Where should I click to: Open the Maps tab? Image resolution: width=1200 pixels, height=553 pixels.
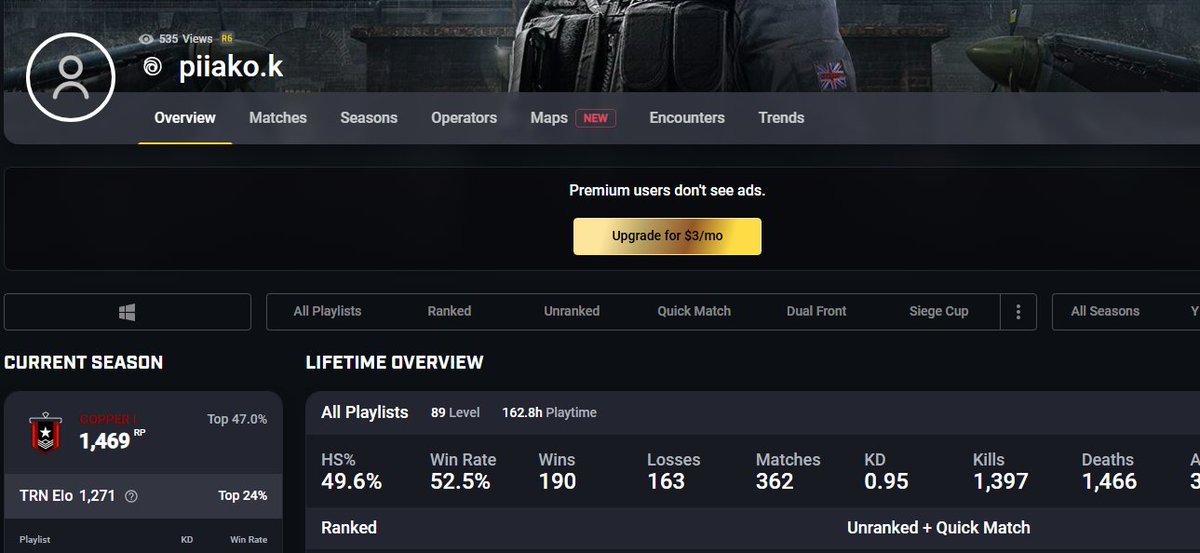(x=549, y=118)
